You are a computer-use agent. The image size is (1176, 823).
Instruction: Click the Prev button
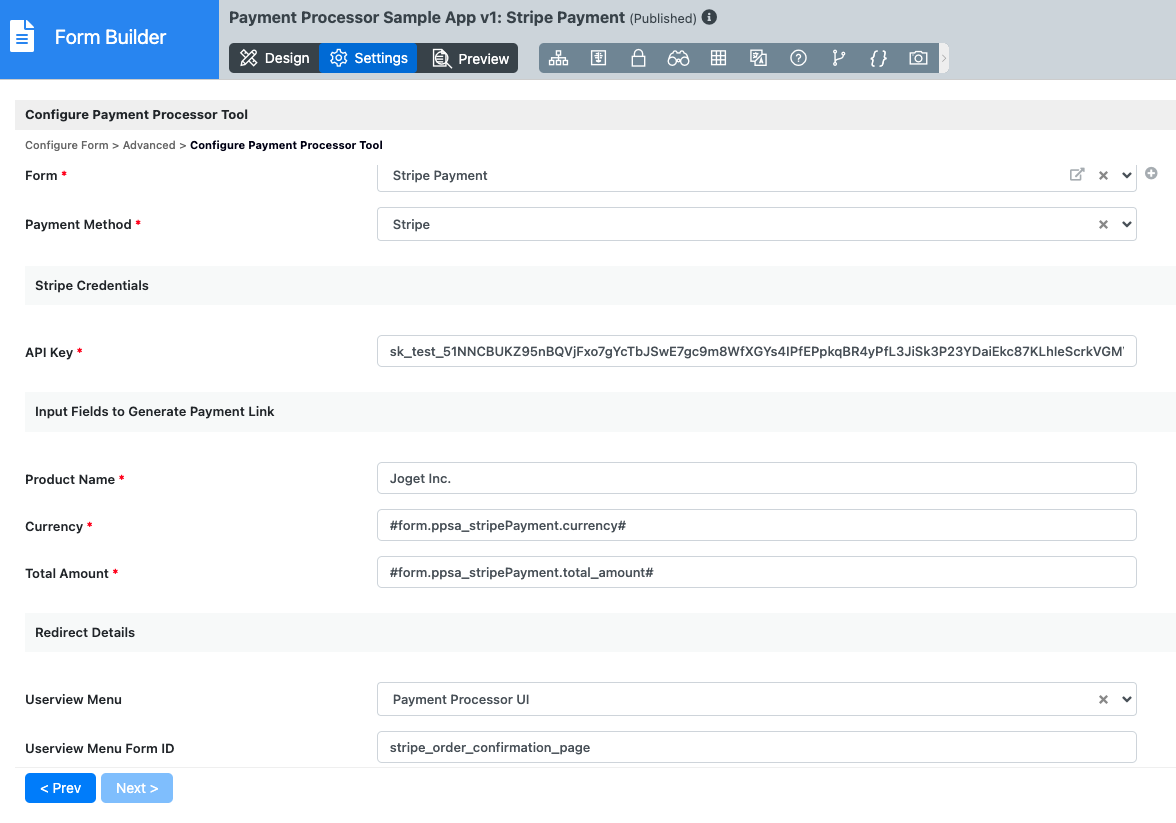60,788
